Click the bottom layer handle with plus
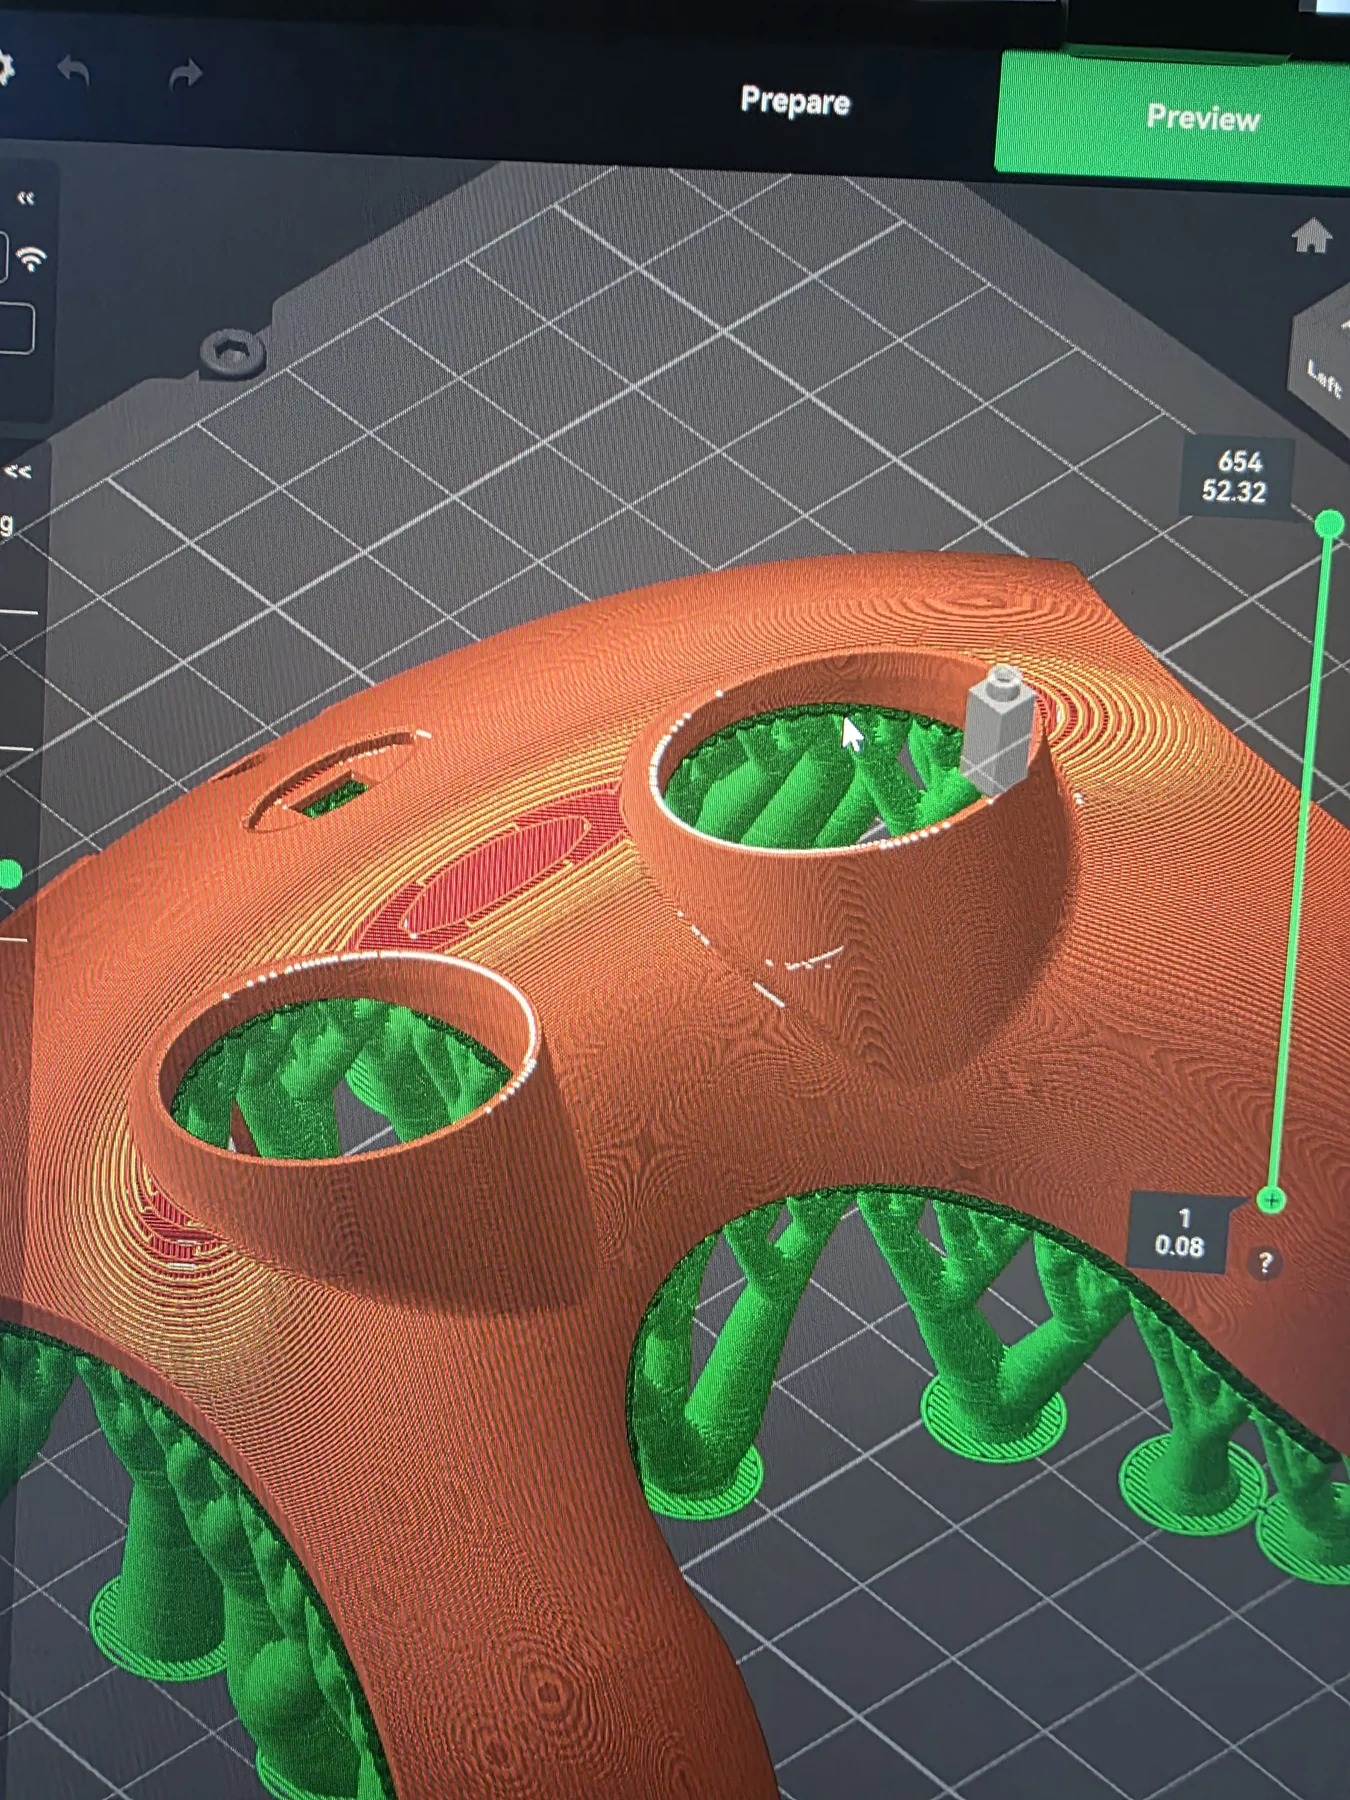 [x=1271, y=1200]
